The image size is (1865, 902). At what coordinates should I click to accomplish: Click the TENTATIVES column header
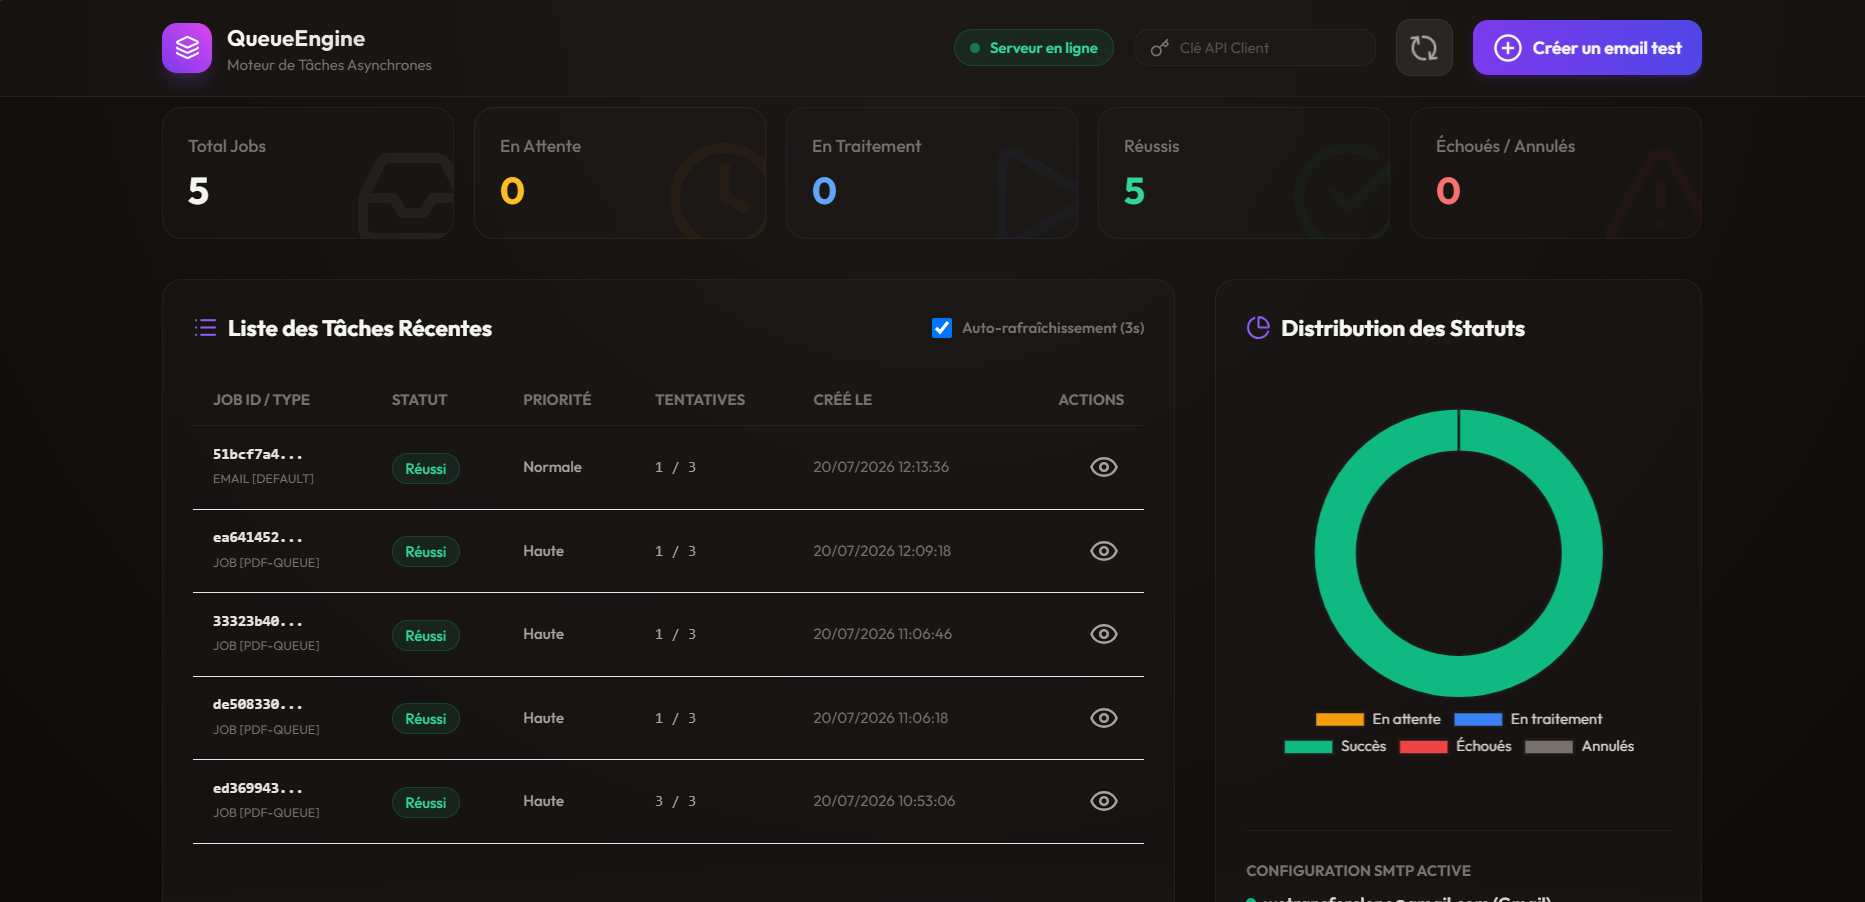click(700, 400)
